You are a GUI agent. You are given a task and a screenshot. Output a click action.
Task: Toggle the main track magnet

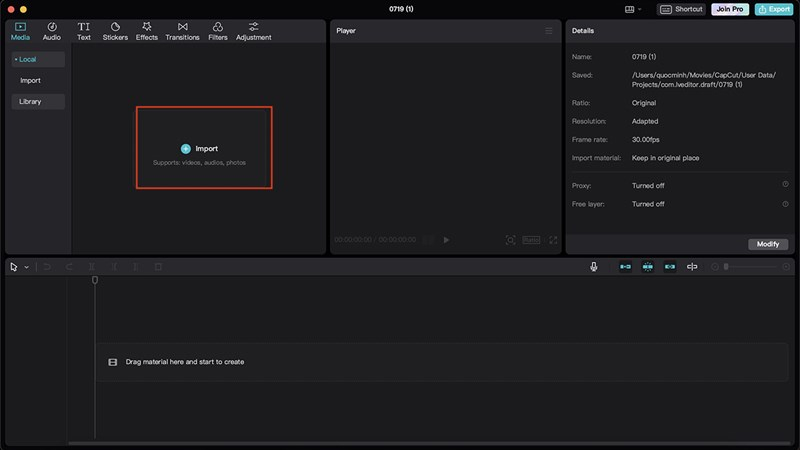point(626,267)
